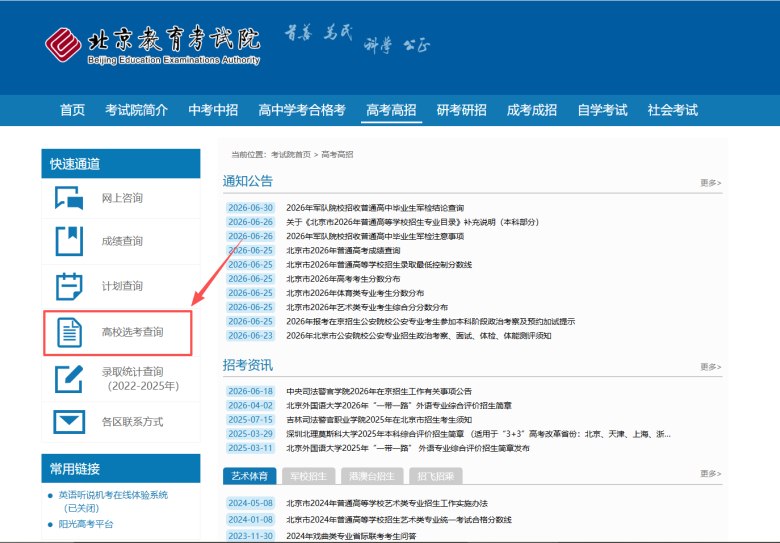Open 吉林司法警官职业学院2025年招生考生须知
Screen dimensions: 780x543
(x=379, y=420)
